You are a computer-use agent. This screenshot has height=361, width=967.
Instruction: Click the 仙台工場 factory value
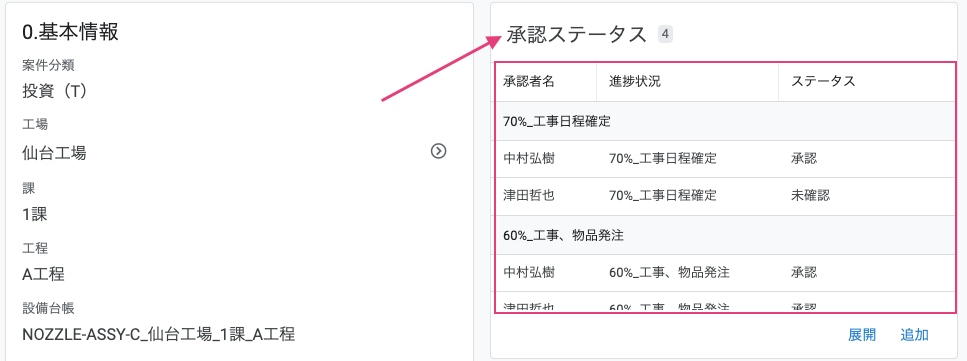(54, 152)
